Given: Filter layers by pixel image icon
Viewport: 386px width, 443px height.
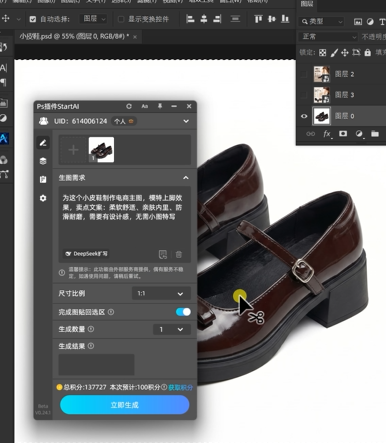Looking at the screenshot, I should [x=358, y=22].
